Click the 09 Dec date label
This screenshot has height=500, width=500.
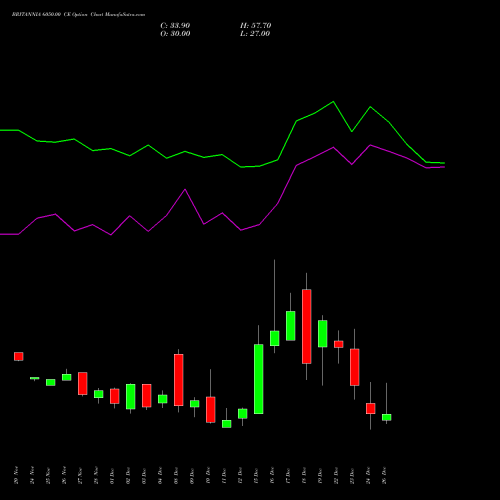click(192, 476)
